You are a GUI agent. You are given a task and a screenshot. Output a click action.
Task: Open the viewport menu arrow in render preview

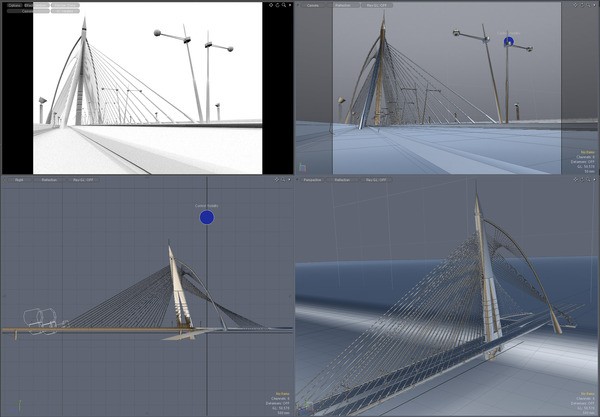point(291,5)
